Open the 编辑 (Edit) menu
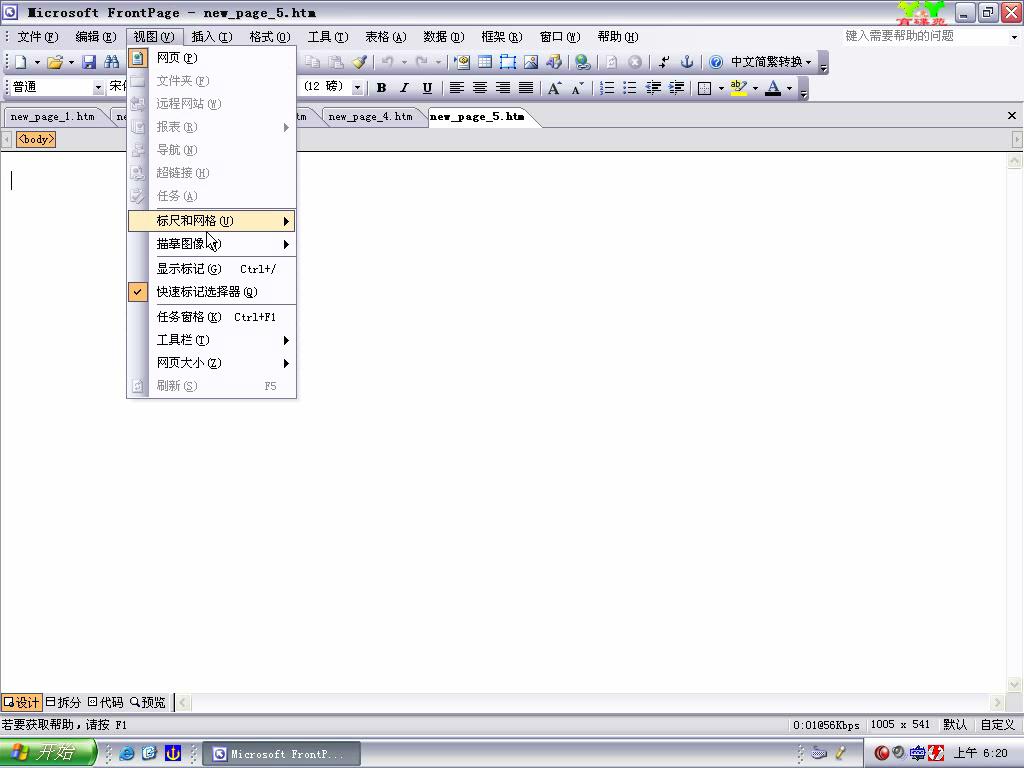1024x768 pixels. pos(95,37)
